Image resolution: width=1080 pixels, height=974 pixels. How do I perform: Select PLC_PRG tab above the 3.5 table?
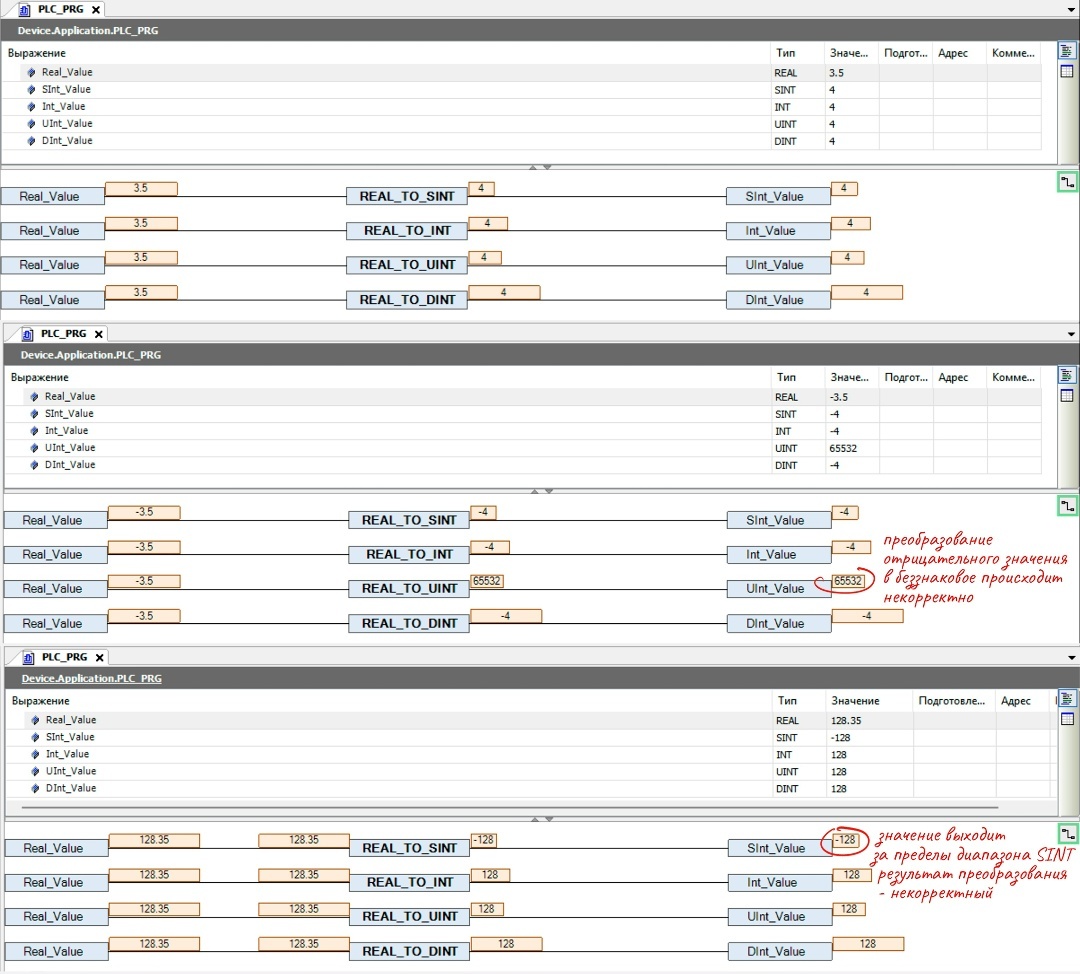(60, 10)
